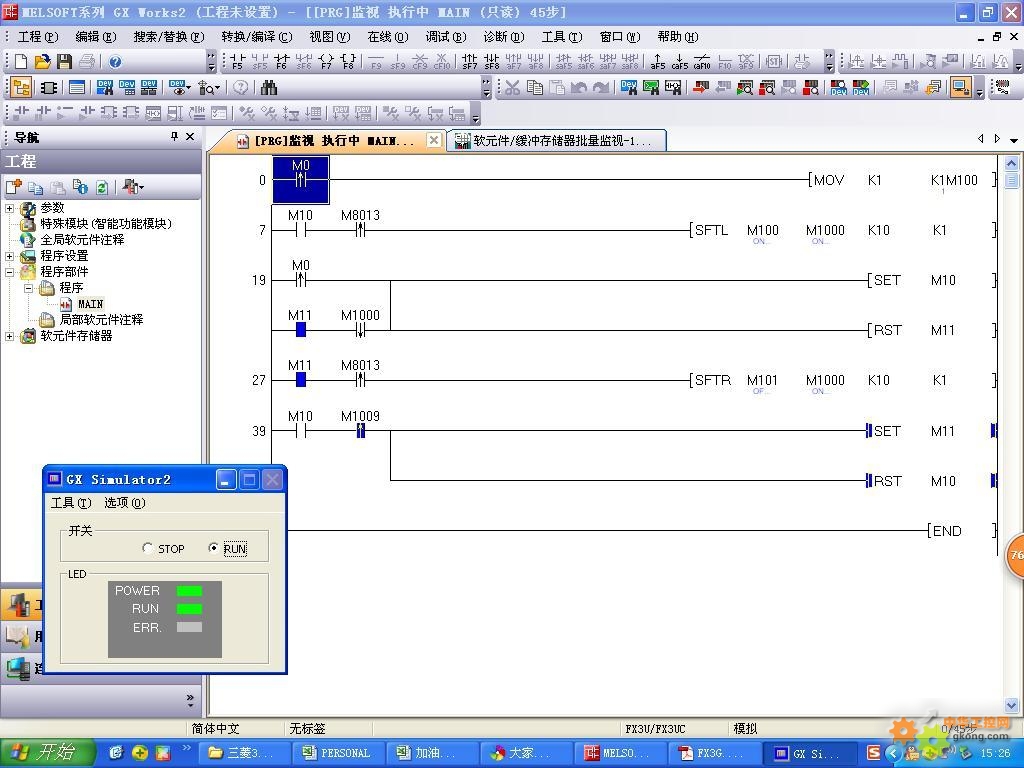The width and height of the screenshot is (1024, 768).
Task: Insert coil with the F7 icon
Action: [x=326, y=61]
